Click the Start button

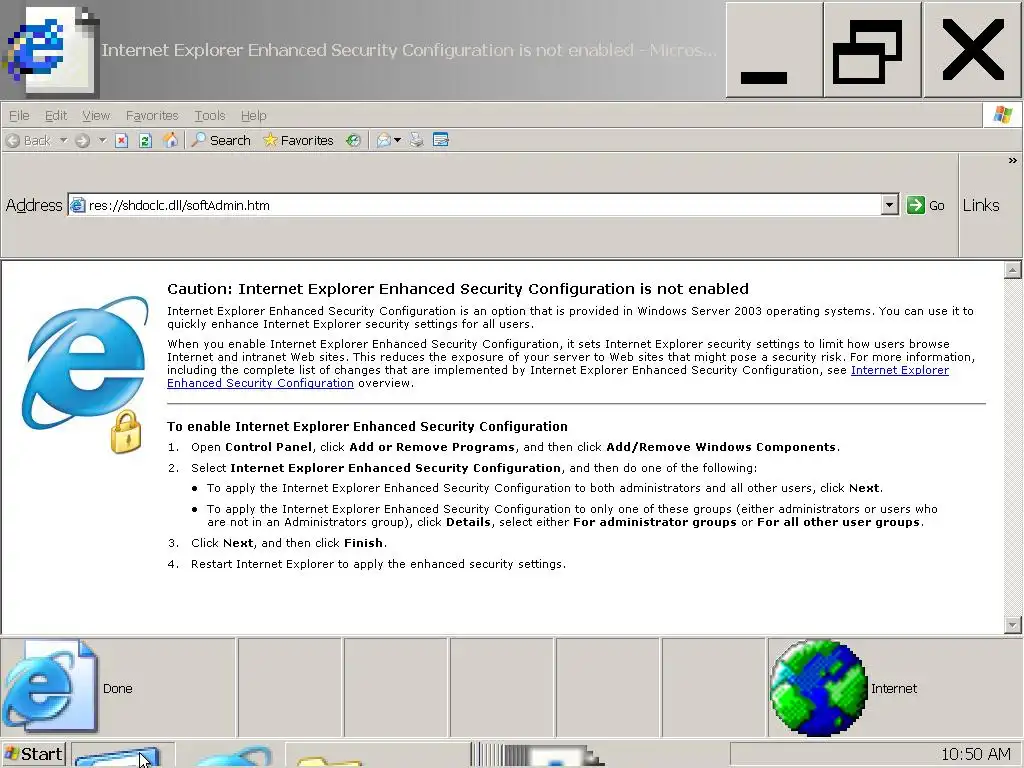[33, 754]
